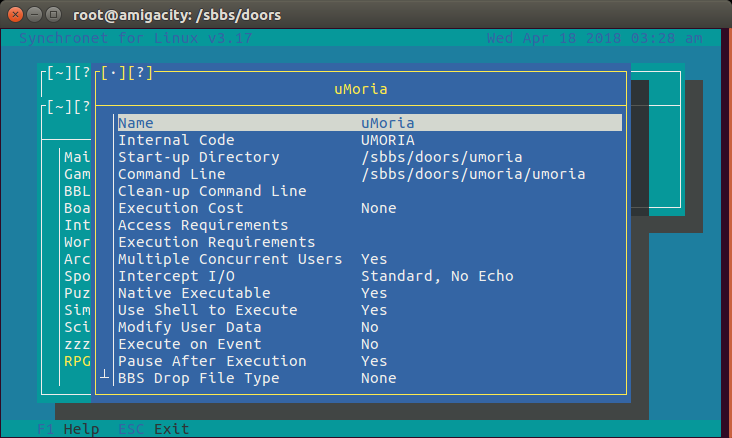This screenshot has height=438, width=732.
Task: Toggle the Modify User Data setting
Action: coord(190,327)
